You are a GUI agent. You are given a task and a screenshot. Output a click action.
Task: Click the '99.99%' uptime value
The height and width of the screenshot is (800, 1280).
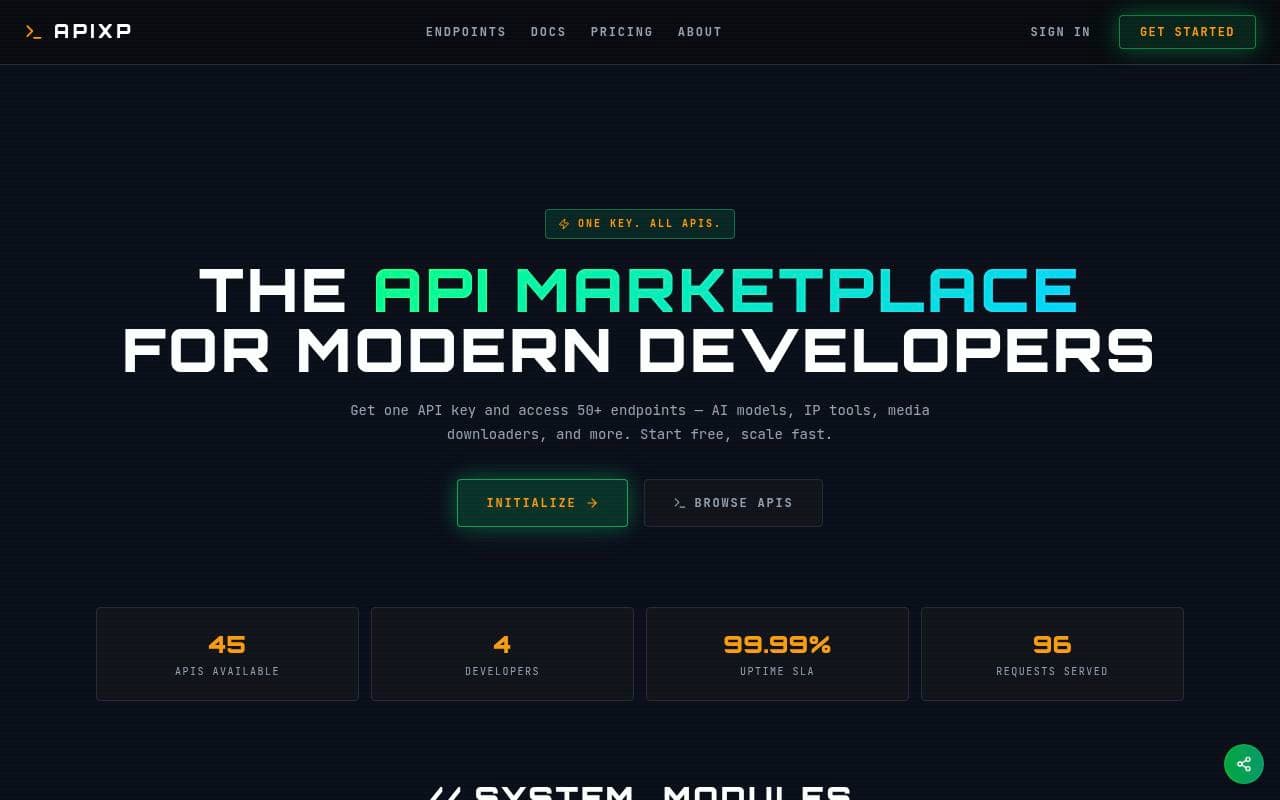777,644
